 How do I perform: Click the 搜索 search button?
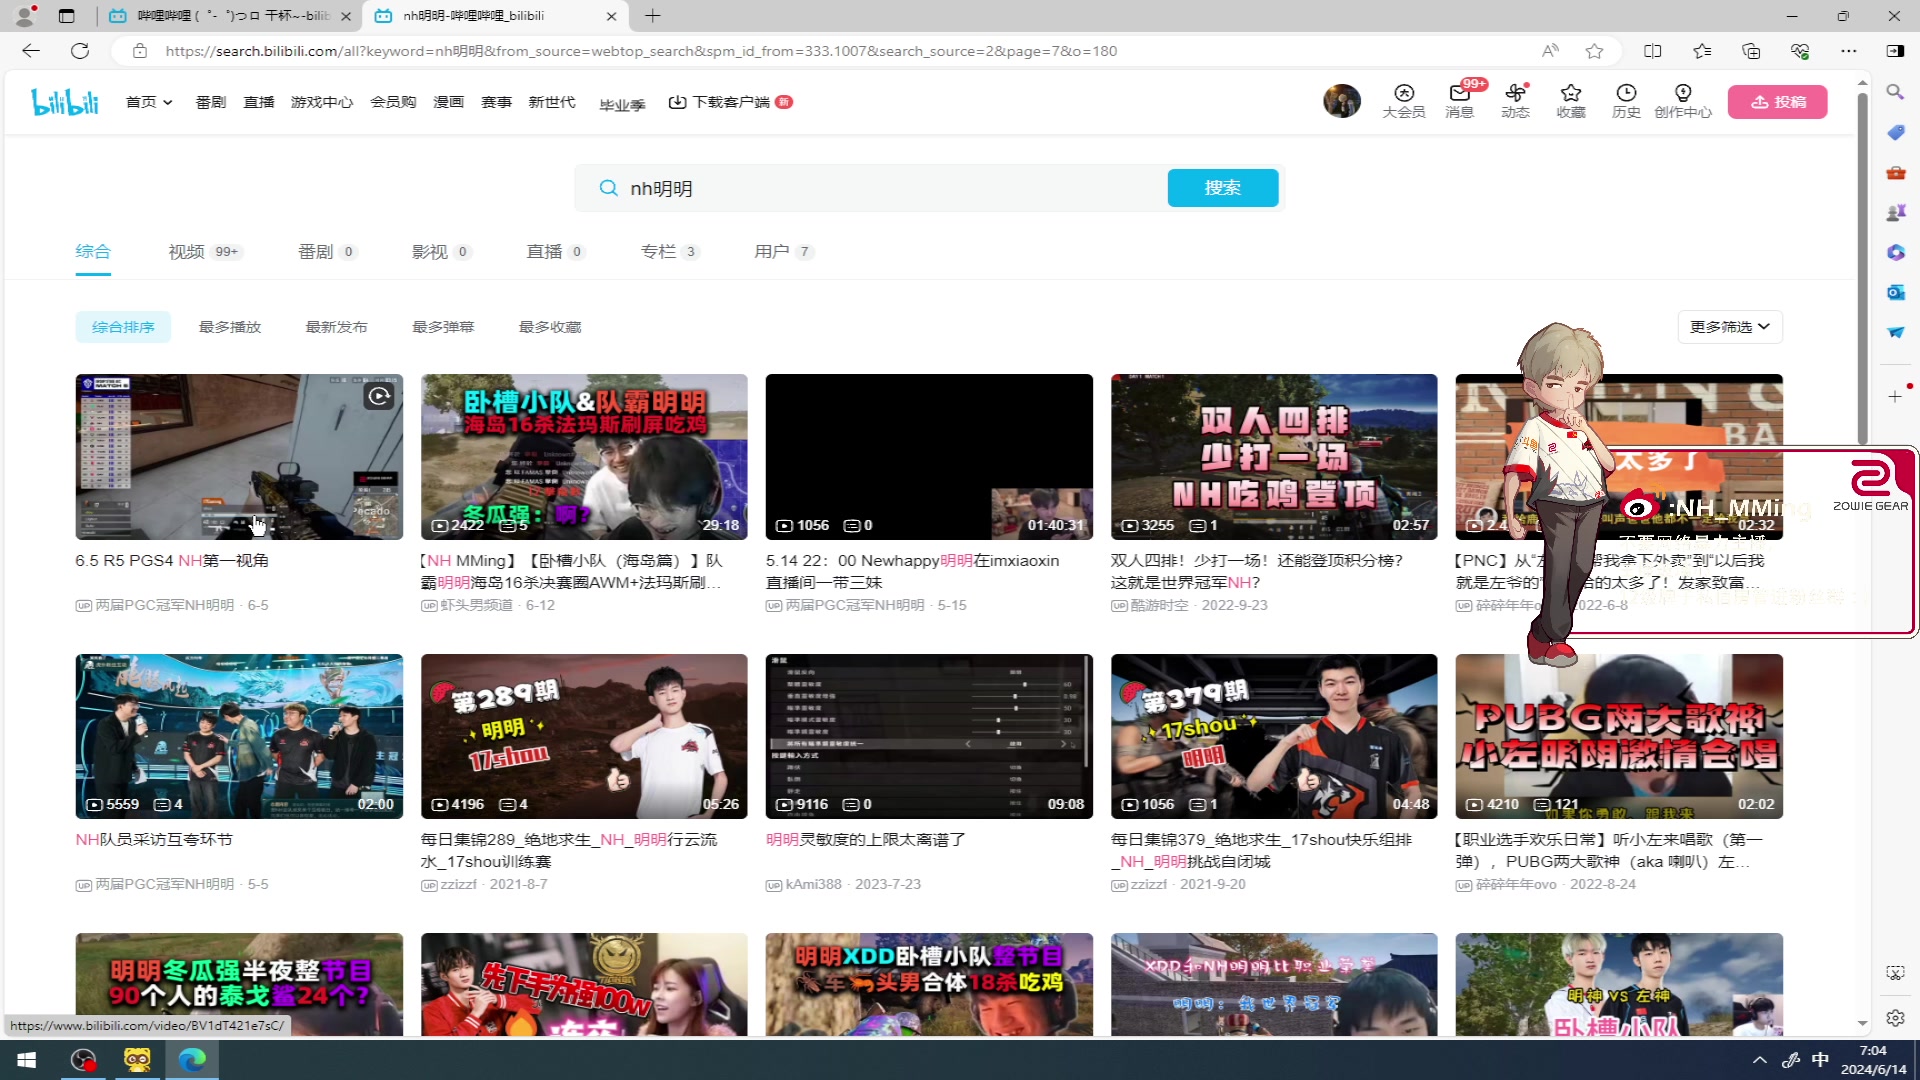click(x=1222, y=188)
